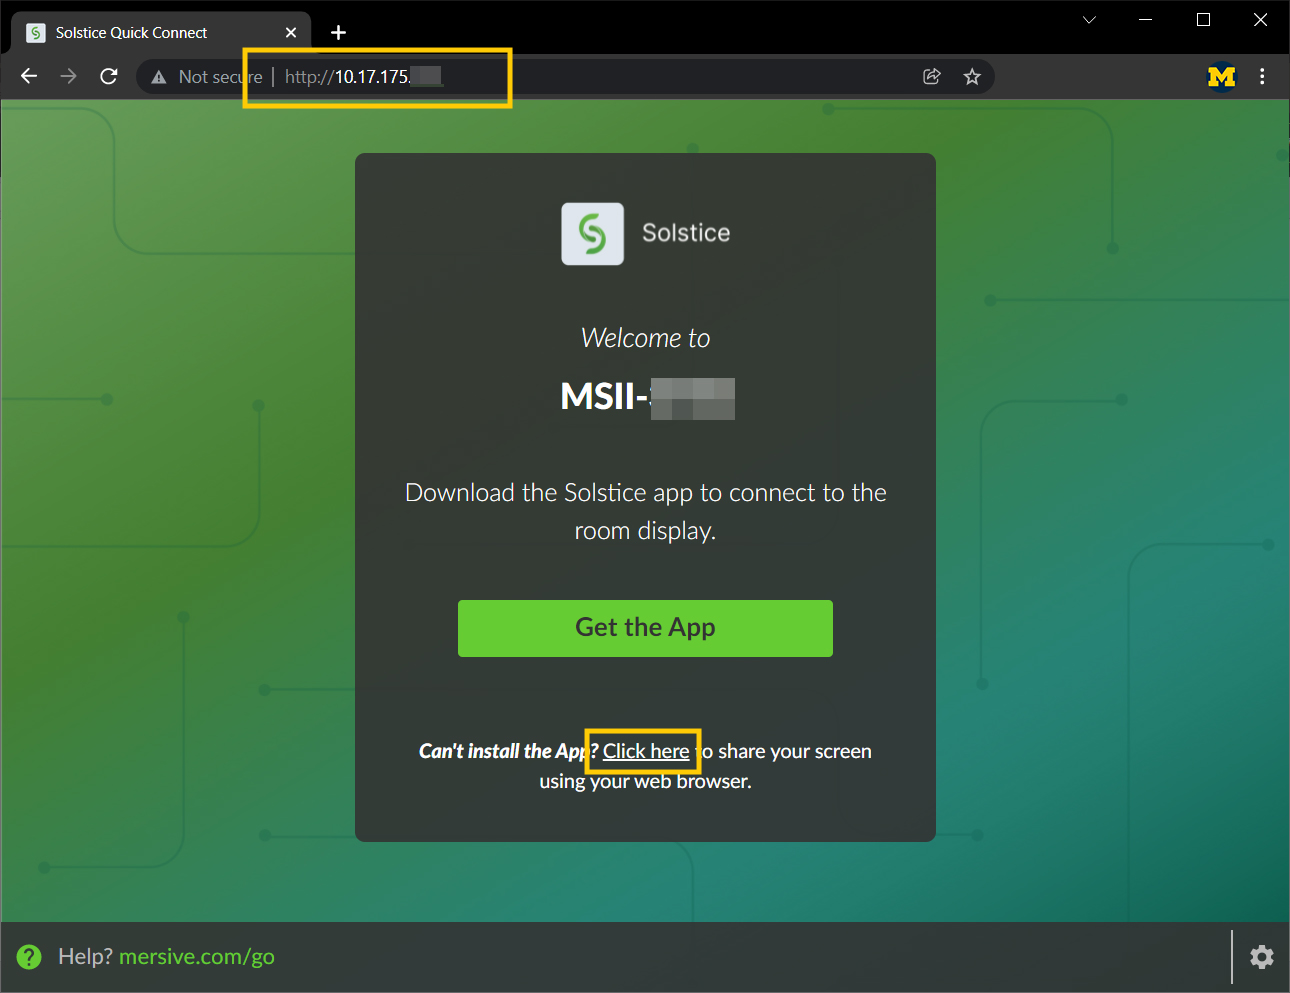Image resolution: width=1290 pixels, height=993 pixels.
Task: Maximize the browser window
Action: [x=1203, y=20]
